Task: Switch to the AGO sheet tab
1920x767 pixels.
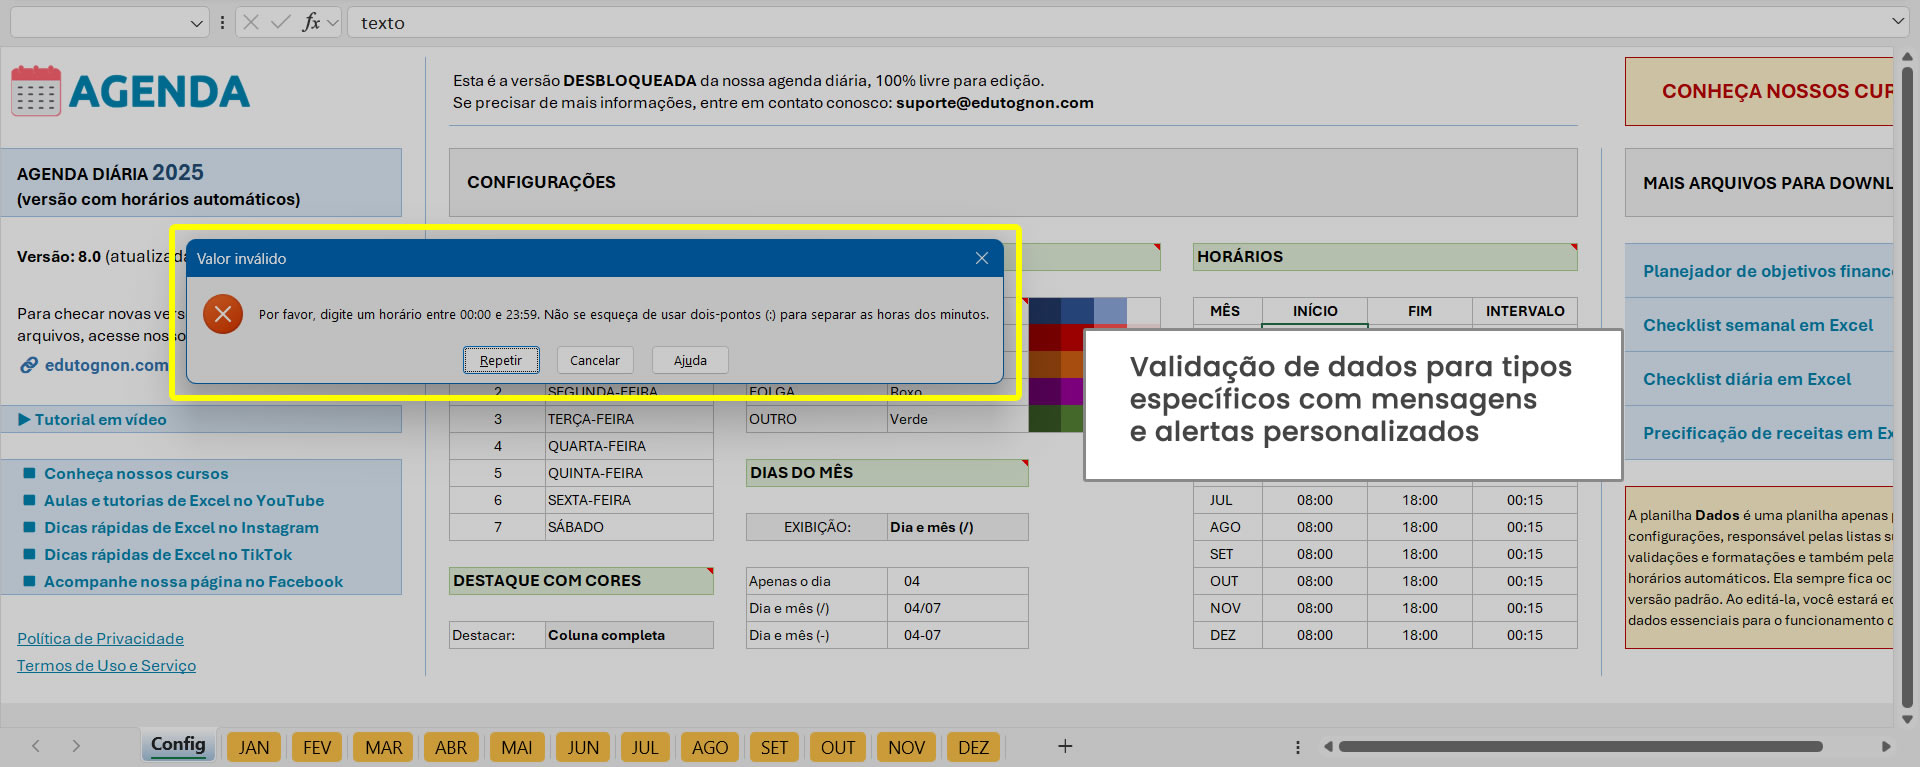Action: click(x=710, y=747)
